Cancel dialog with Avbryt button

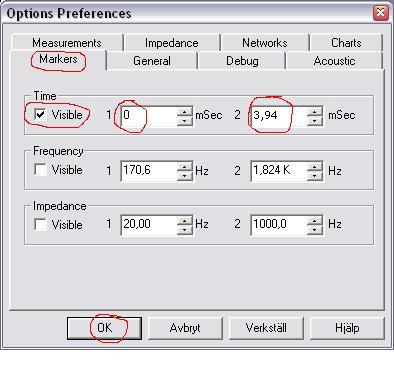point(185,328)
